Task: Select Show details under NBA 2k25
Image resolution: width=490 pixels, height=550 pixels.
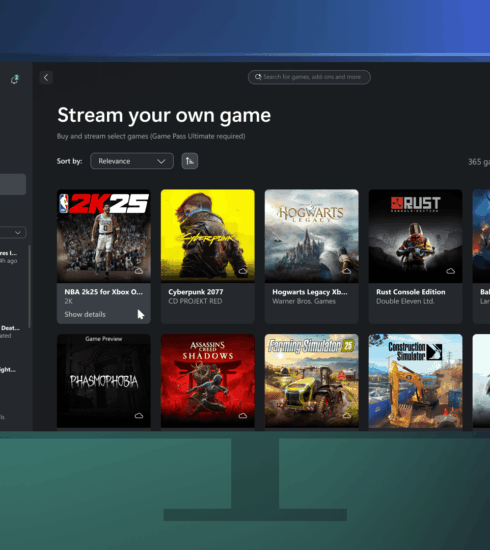Action: (85, 314)
